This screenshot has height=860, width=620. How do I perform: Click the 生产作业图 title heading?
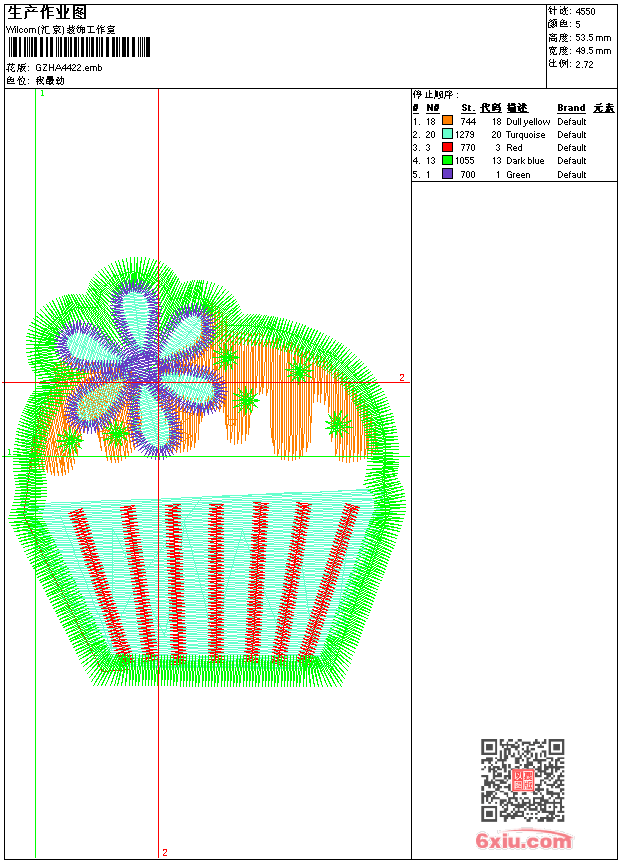click(x=47, y=12)
